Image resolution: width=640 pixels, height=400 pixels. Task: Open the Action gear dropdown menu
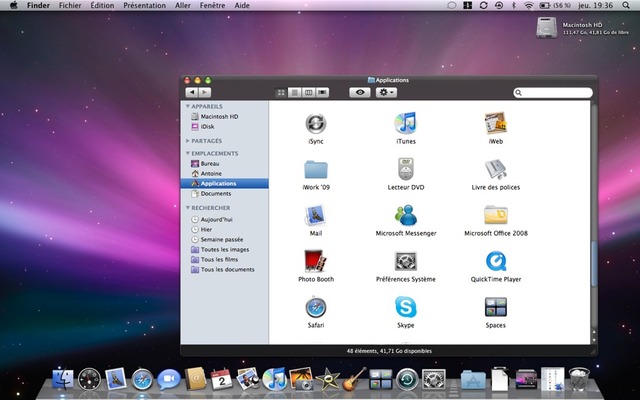click(x=386, y=93)
